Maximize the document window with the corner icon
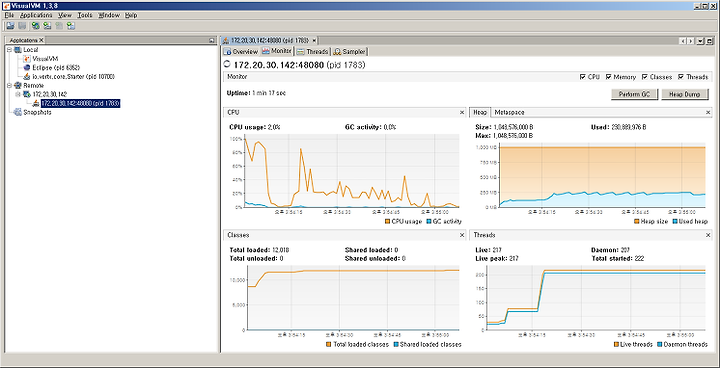Viewport: 720px width, 368px height. click(x=708, y=40)
